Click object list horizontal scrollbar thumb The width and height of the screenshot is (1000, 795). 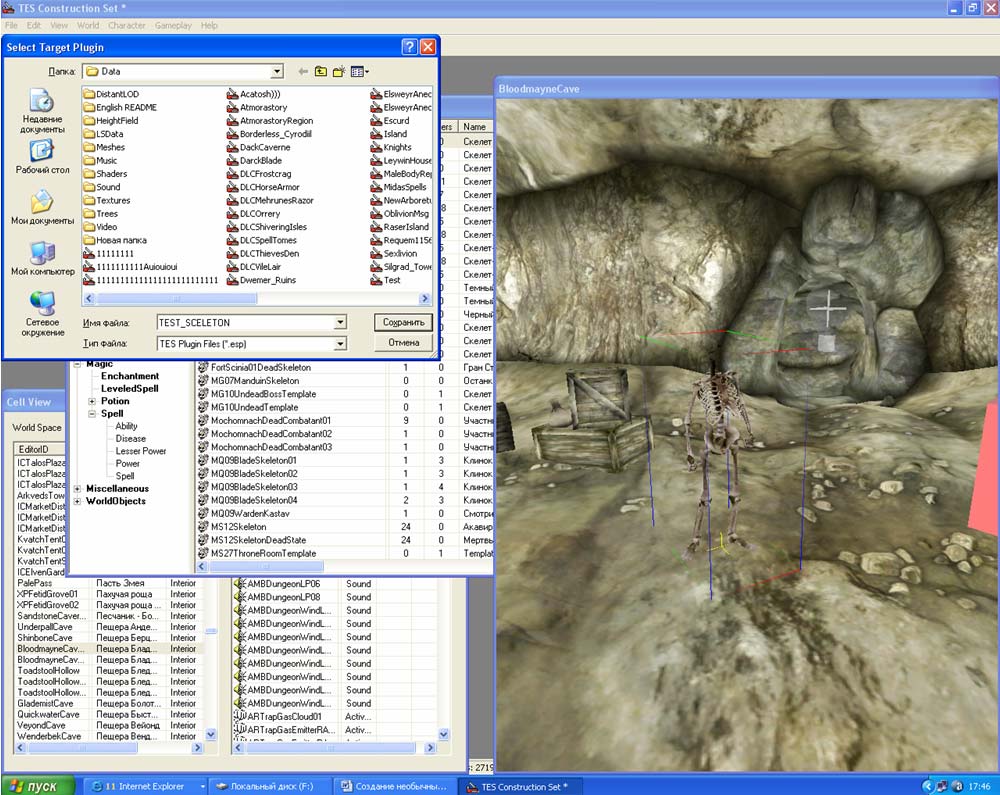267,566
